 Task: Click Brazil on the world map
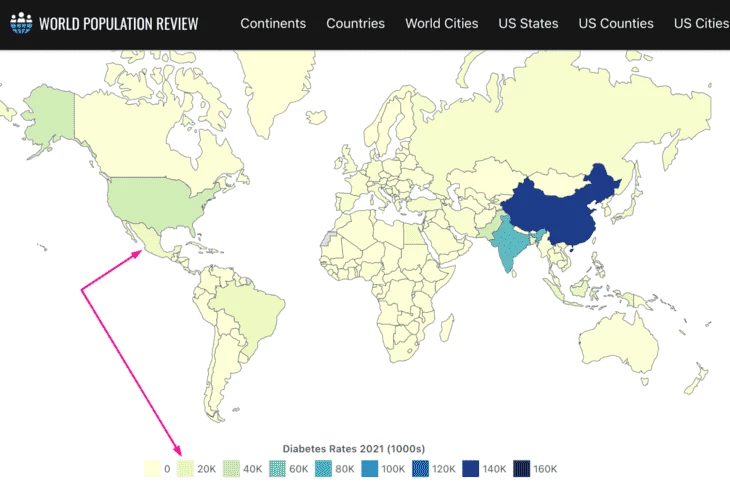pos(251,310)
